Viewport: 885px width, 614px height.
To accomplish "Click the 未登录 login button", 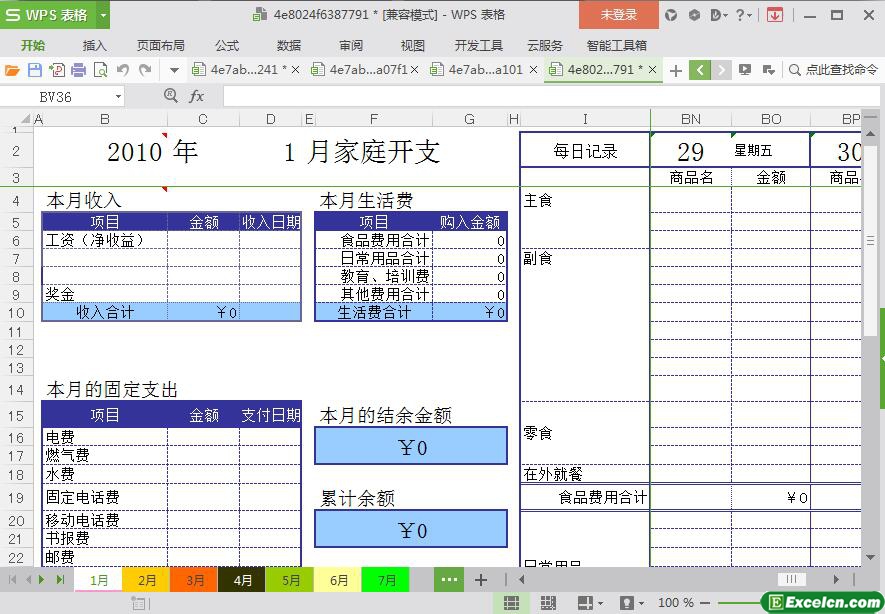I will (618, 15).
